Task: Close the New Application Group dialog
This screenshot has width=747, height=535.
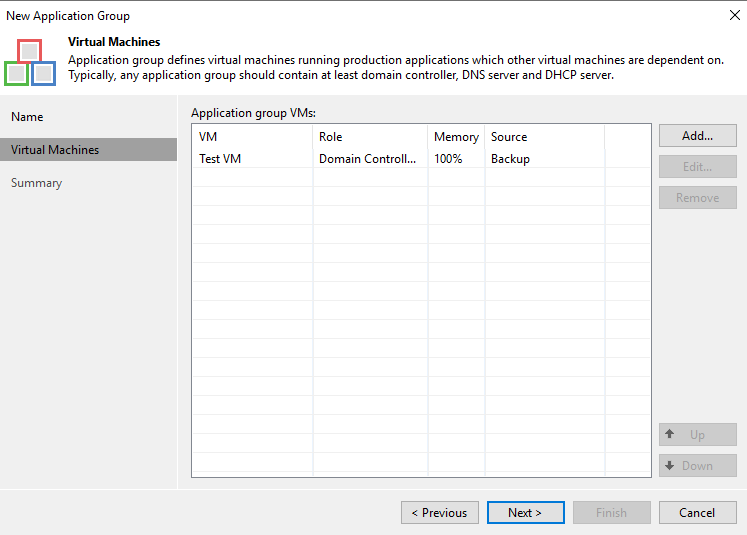Action: point(735,15)
